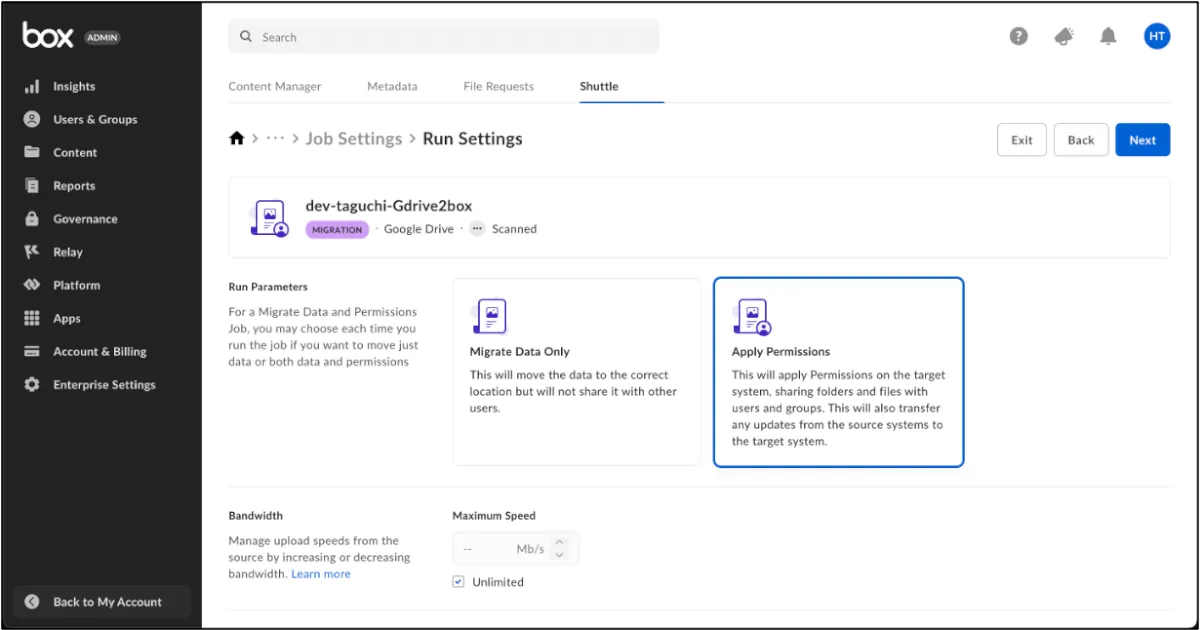Click the Insights bar chart icon
Viewport: 1200px width, 630px height.
(x=32, y=87)
